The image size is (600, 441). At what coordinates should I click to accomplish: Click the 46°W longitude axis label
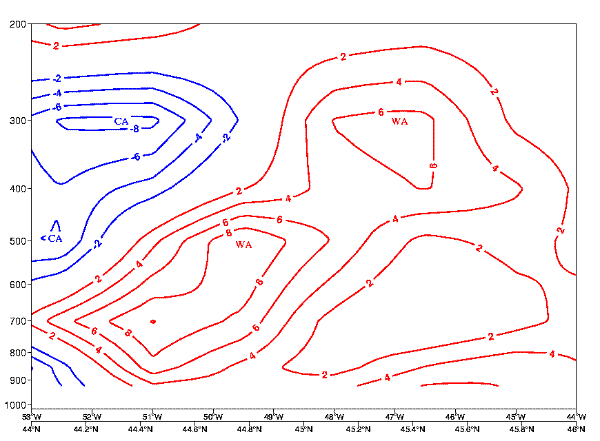454,417
